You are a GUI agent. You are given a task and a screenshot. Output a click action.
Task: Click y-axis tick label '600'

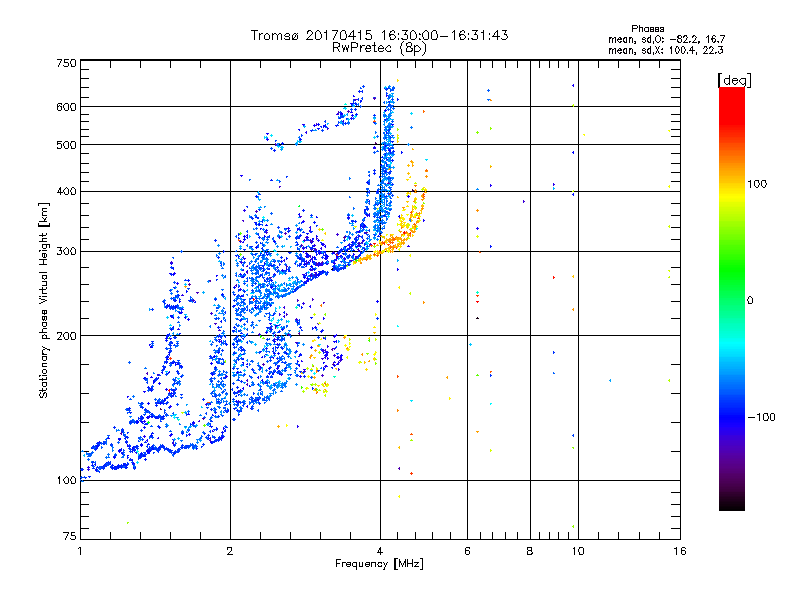tap(66, 107)
